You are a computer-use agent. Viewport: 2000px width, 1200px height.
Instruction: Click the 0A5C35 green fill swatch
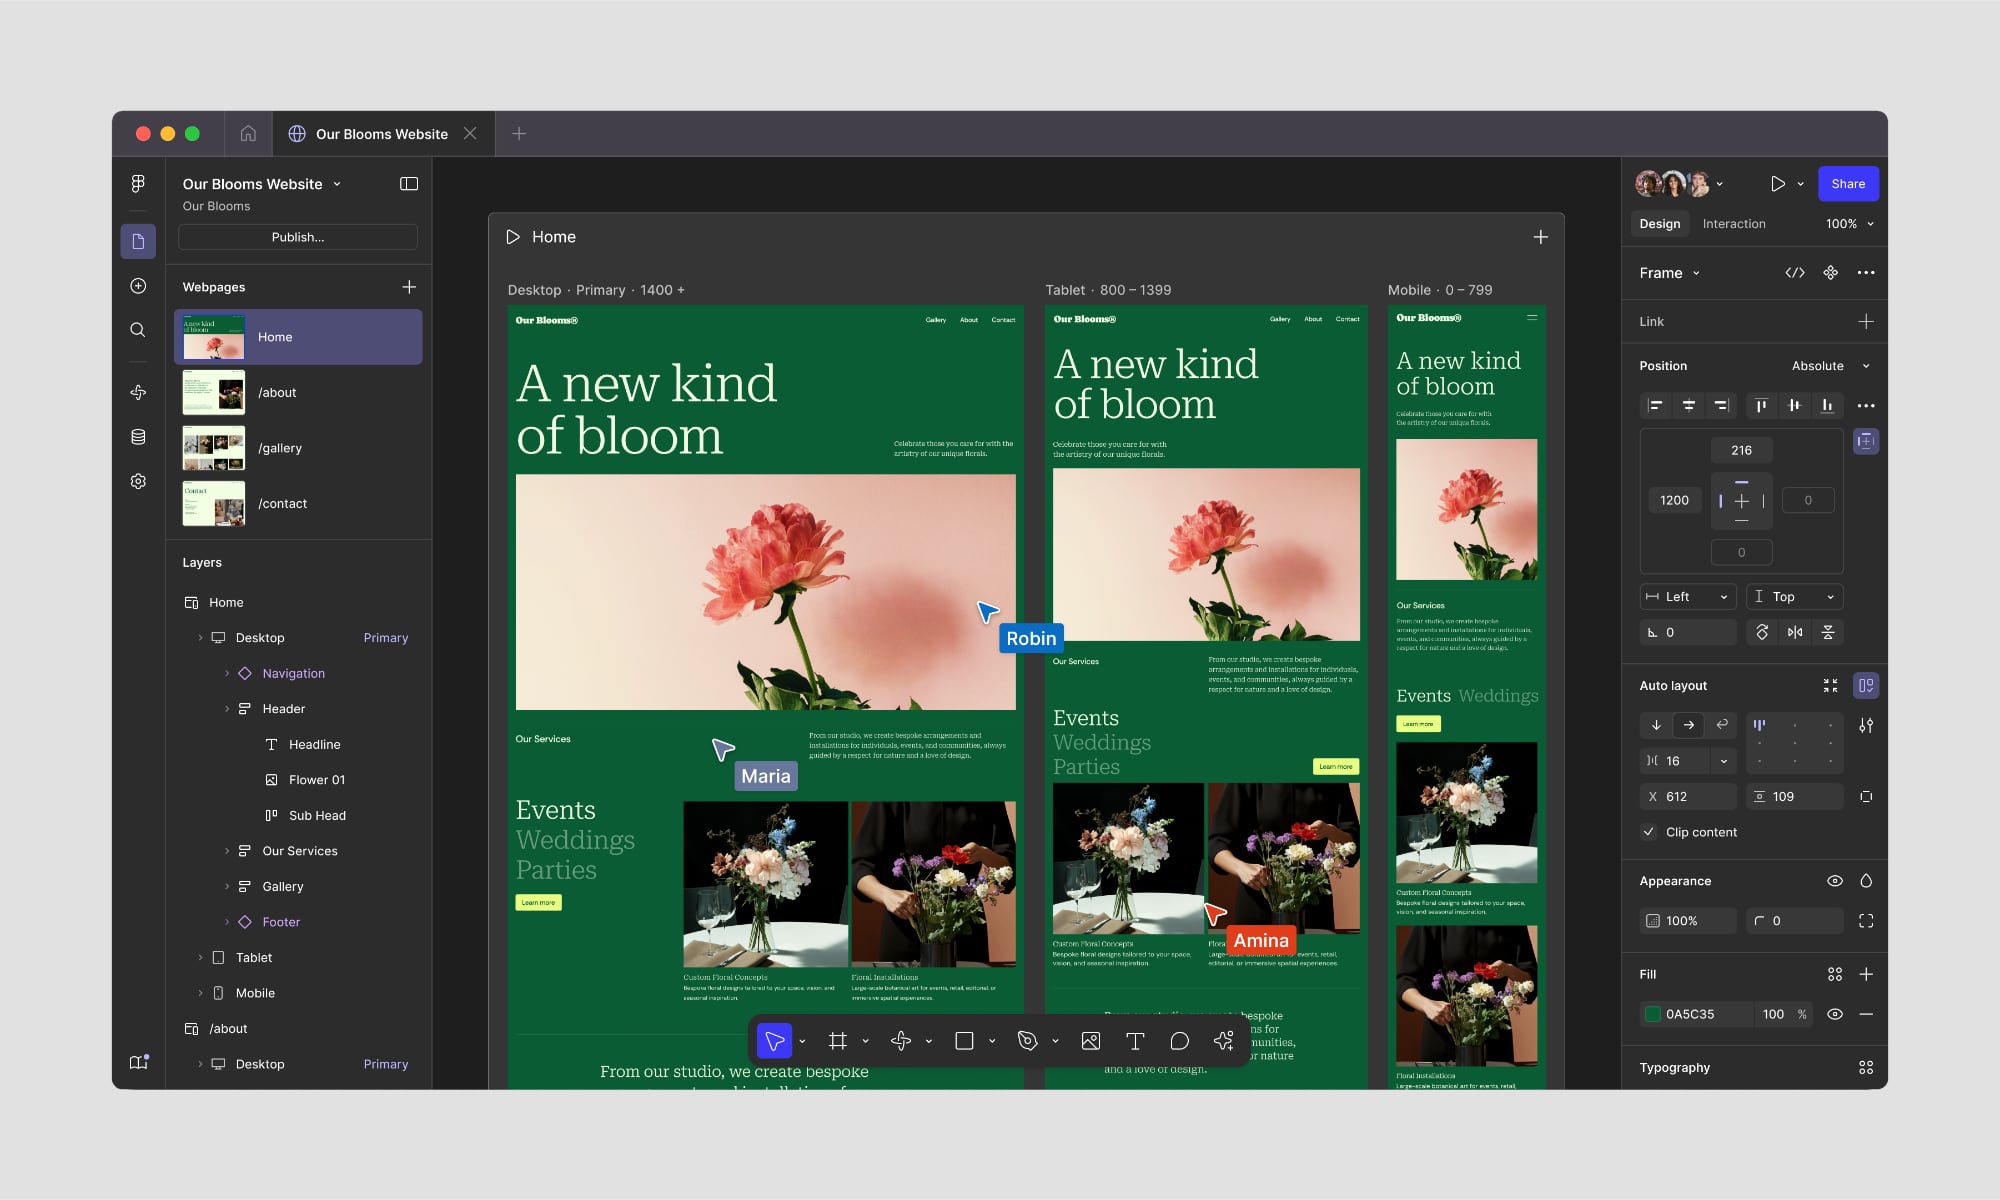1652,1014
